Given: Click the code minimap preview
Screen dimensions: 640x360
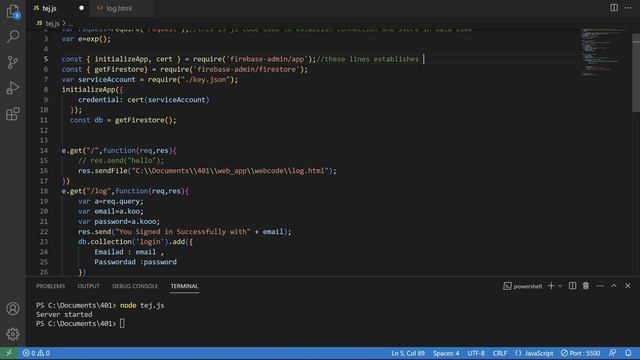Looking at the screenshot, I should click(x=604, y=52).
